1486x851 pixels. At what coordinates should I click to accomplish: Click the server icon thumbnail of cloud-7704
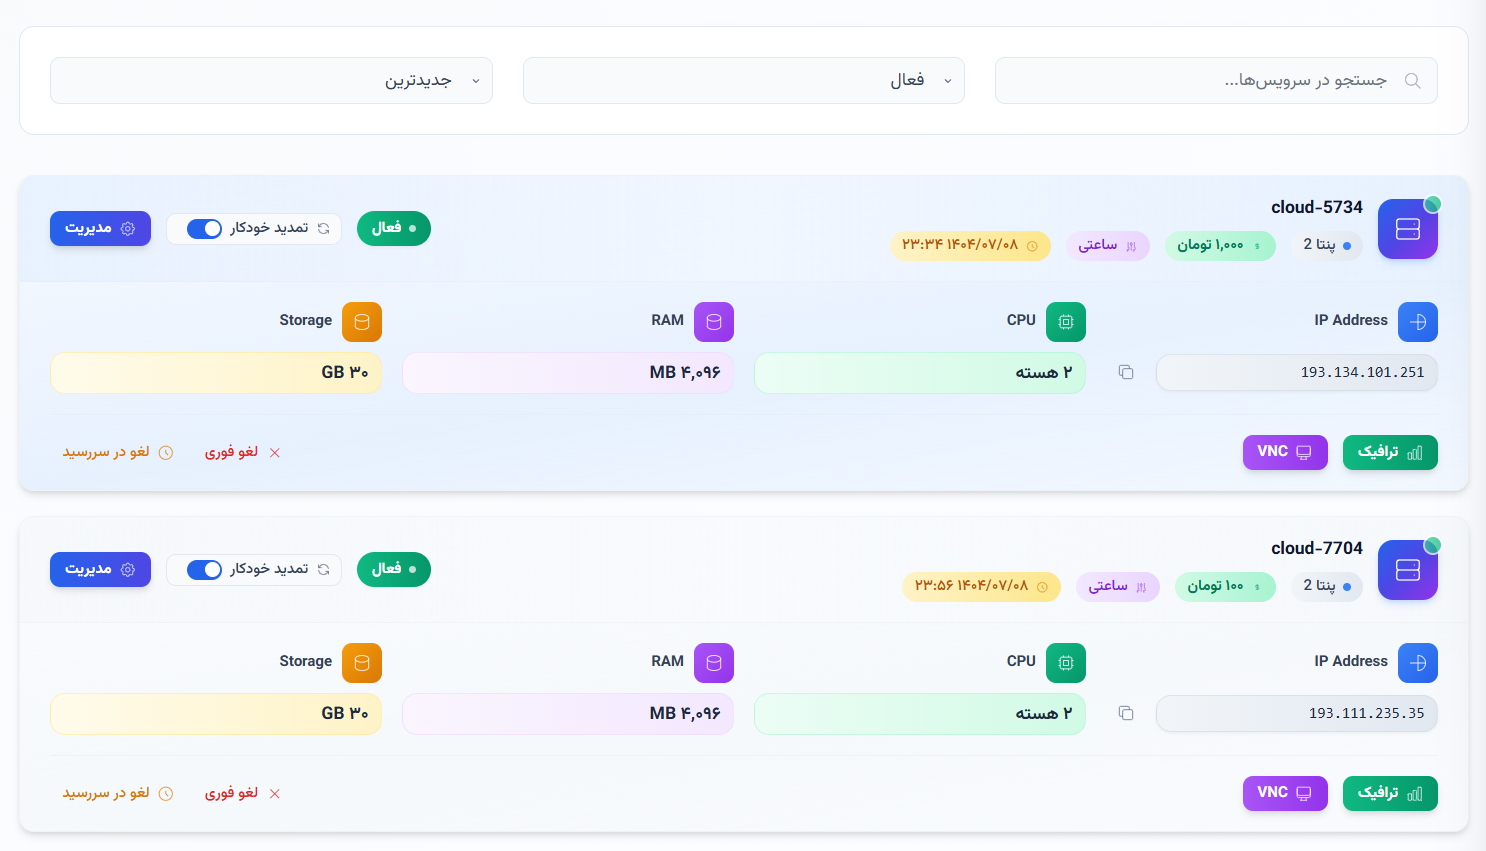pos(1407,570)
